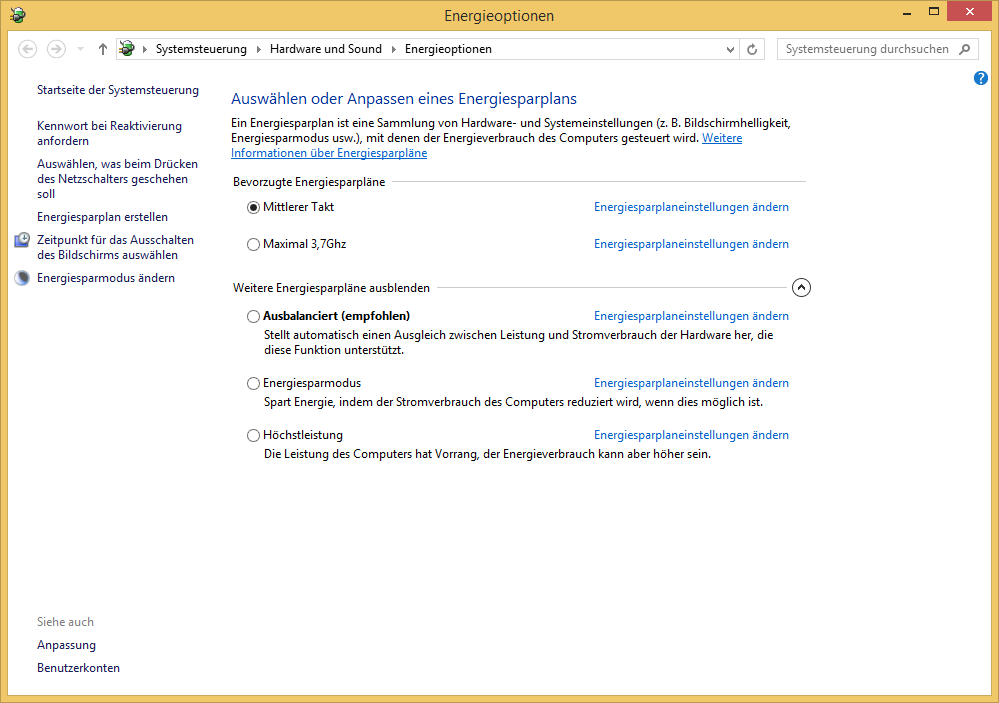Click the monitor clock icon in sidebar

point(22,240)
